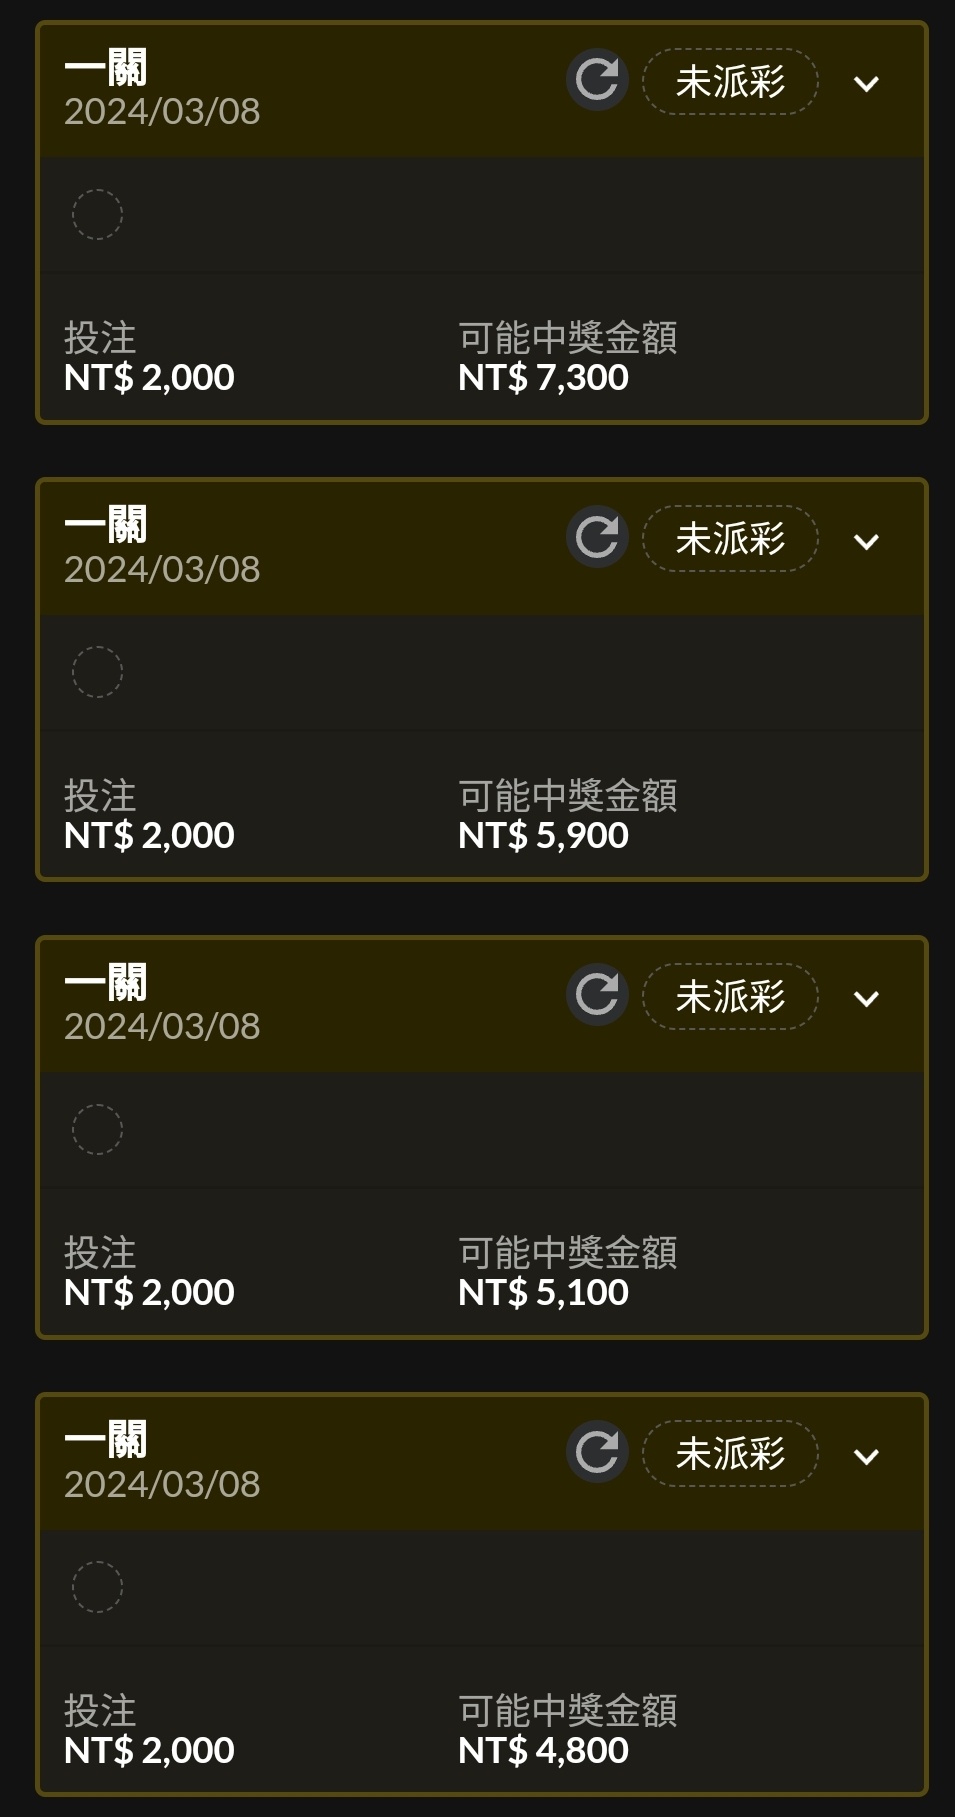Expand the chevron on the NT$ 7,300 bet card
The width and height of the screenshot is (955, 1817).
coord(866,84)
